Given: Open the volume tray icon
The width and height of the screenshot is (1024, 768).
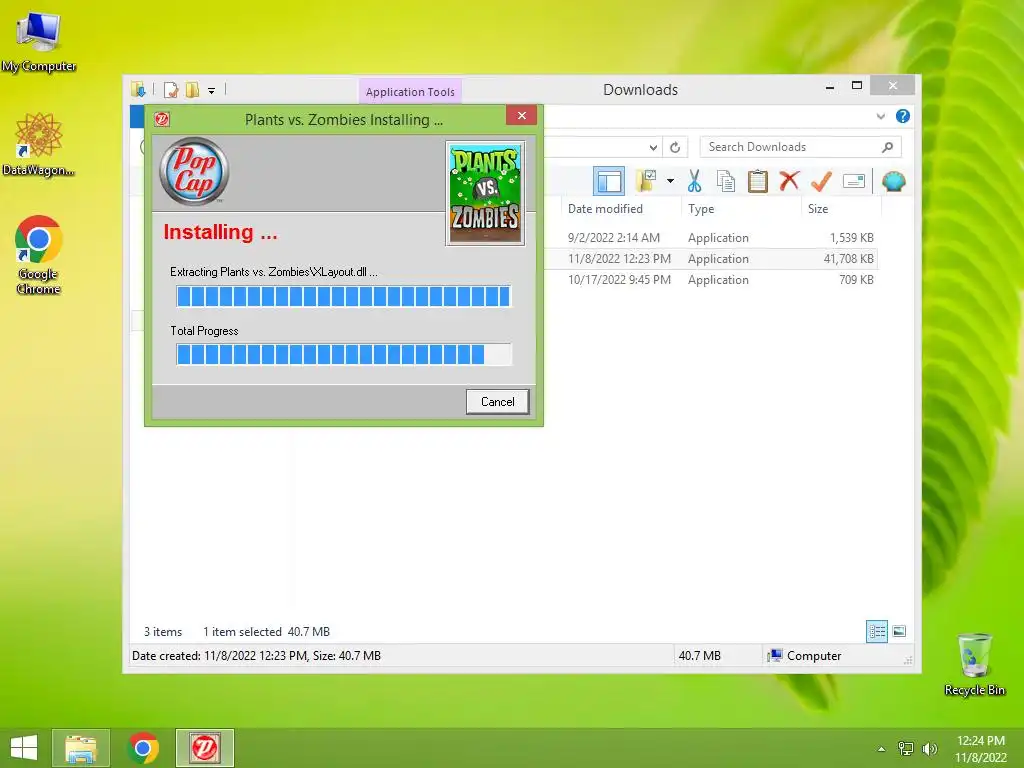Looking at the screenshot, I should [929, 749].
